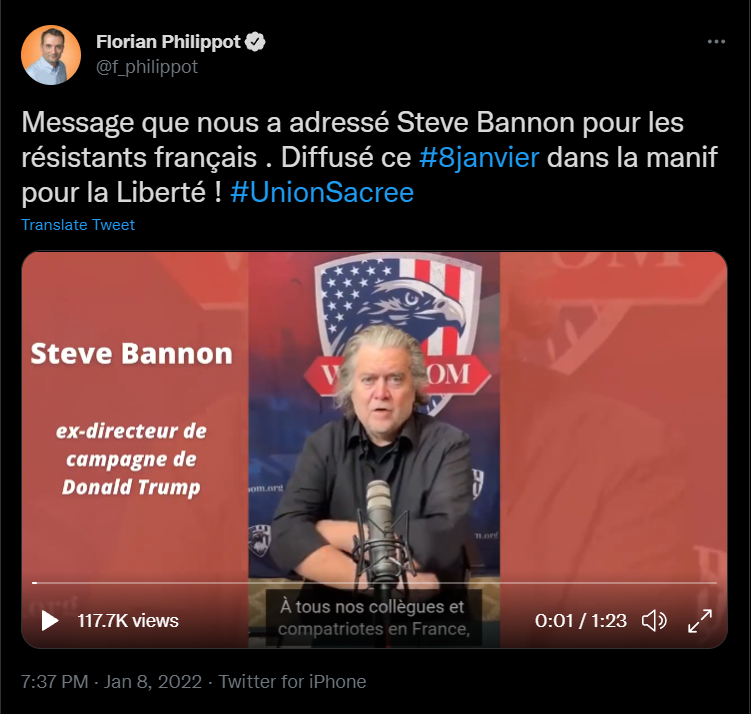The height and width of the screenshot is (714, 751).
Task: Click Translate Tweet
Action: pyautogui.click(x=78, y=225)
